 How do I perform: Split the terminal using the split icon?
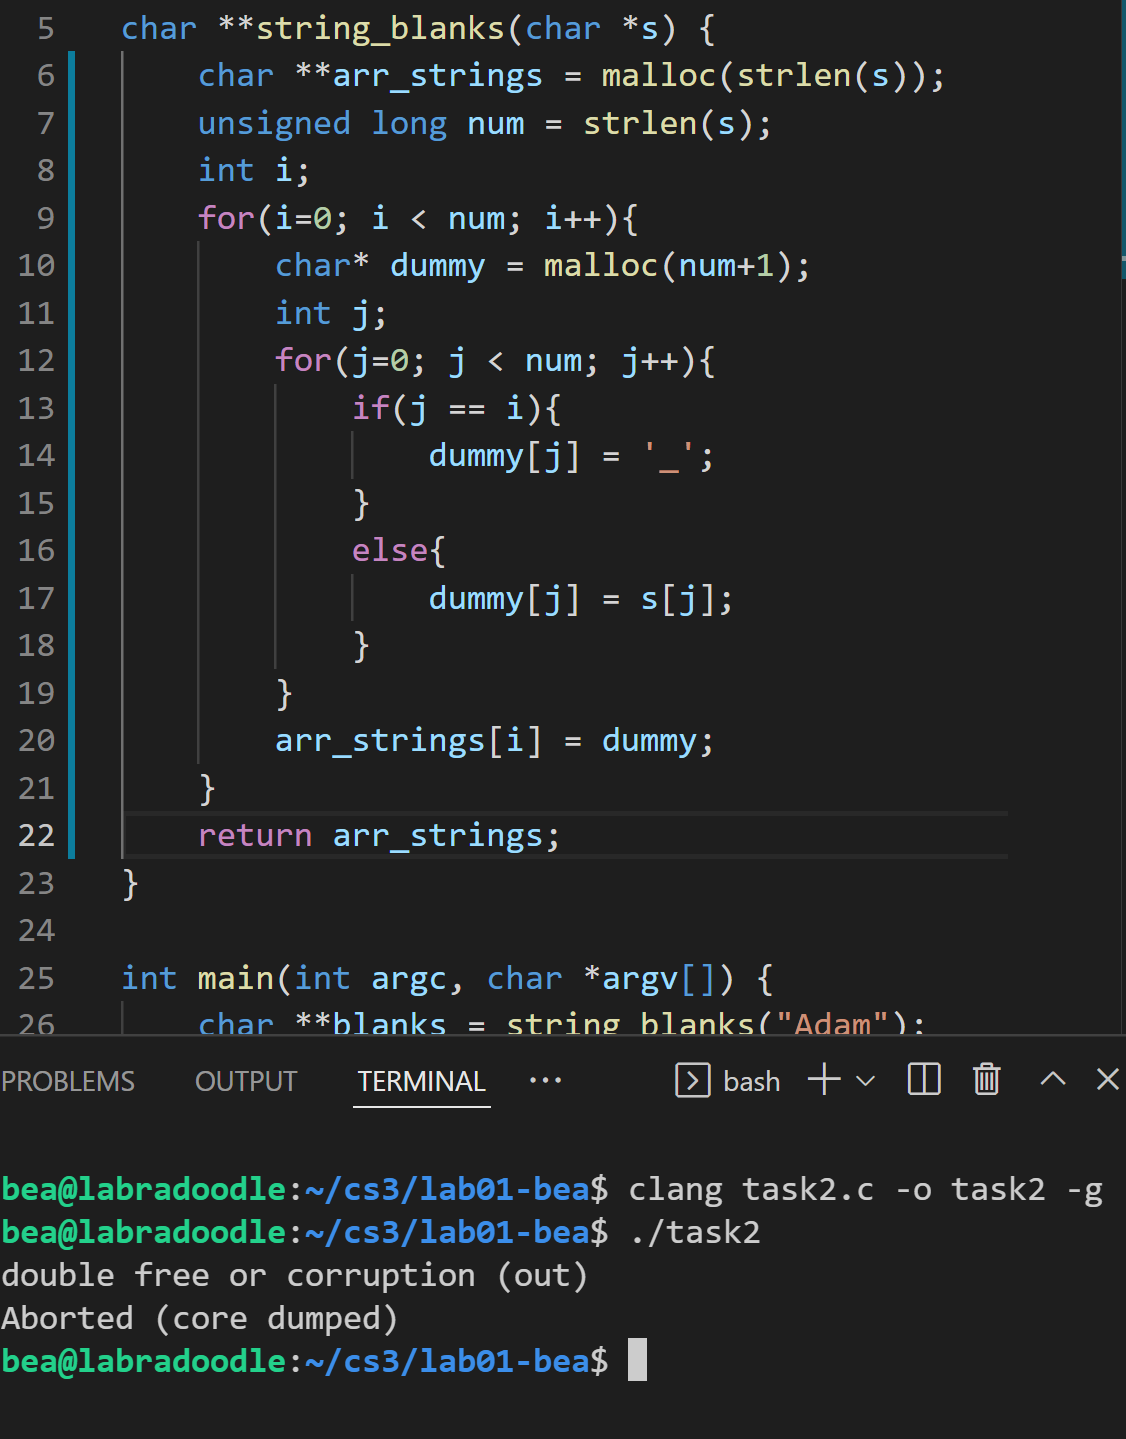923,1080
